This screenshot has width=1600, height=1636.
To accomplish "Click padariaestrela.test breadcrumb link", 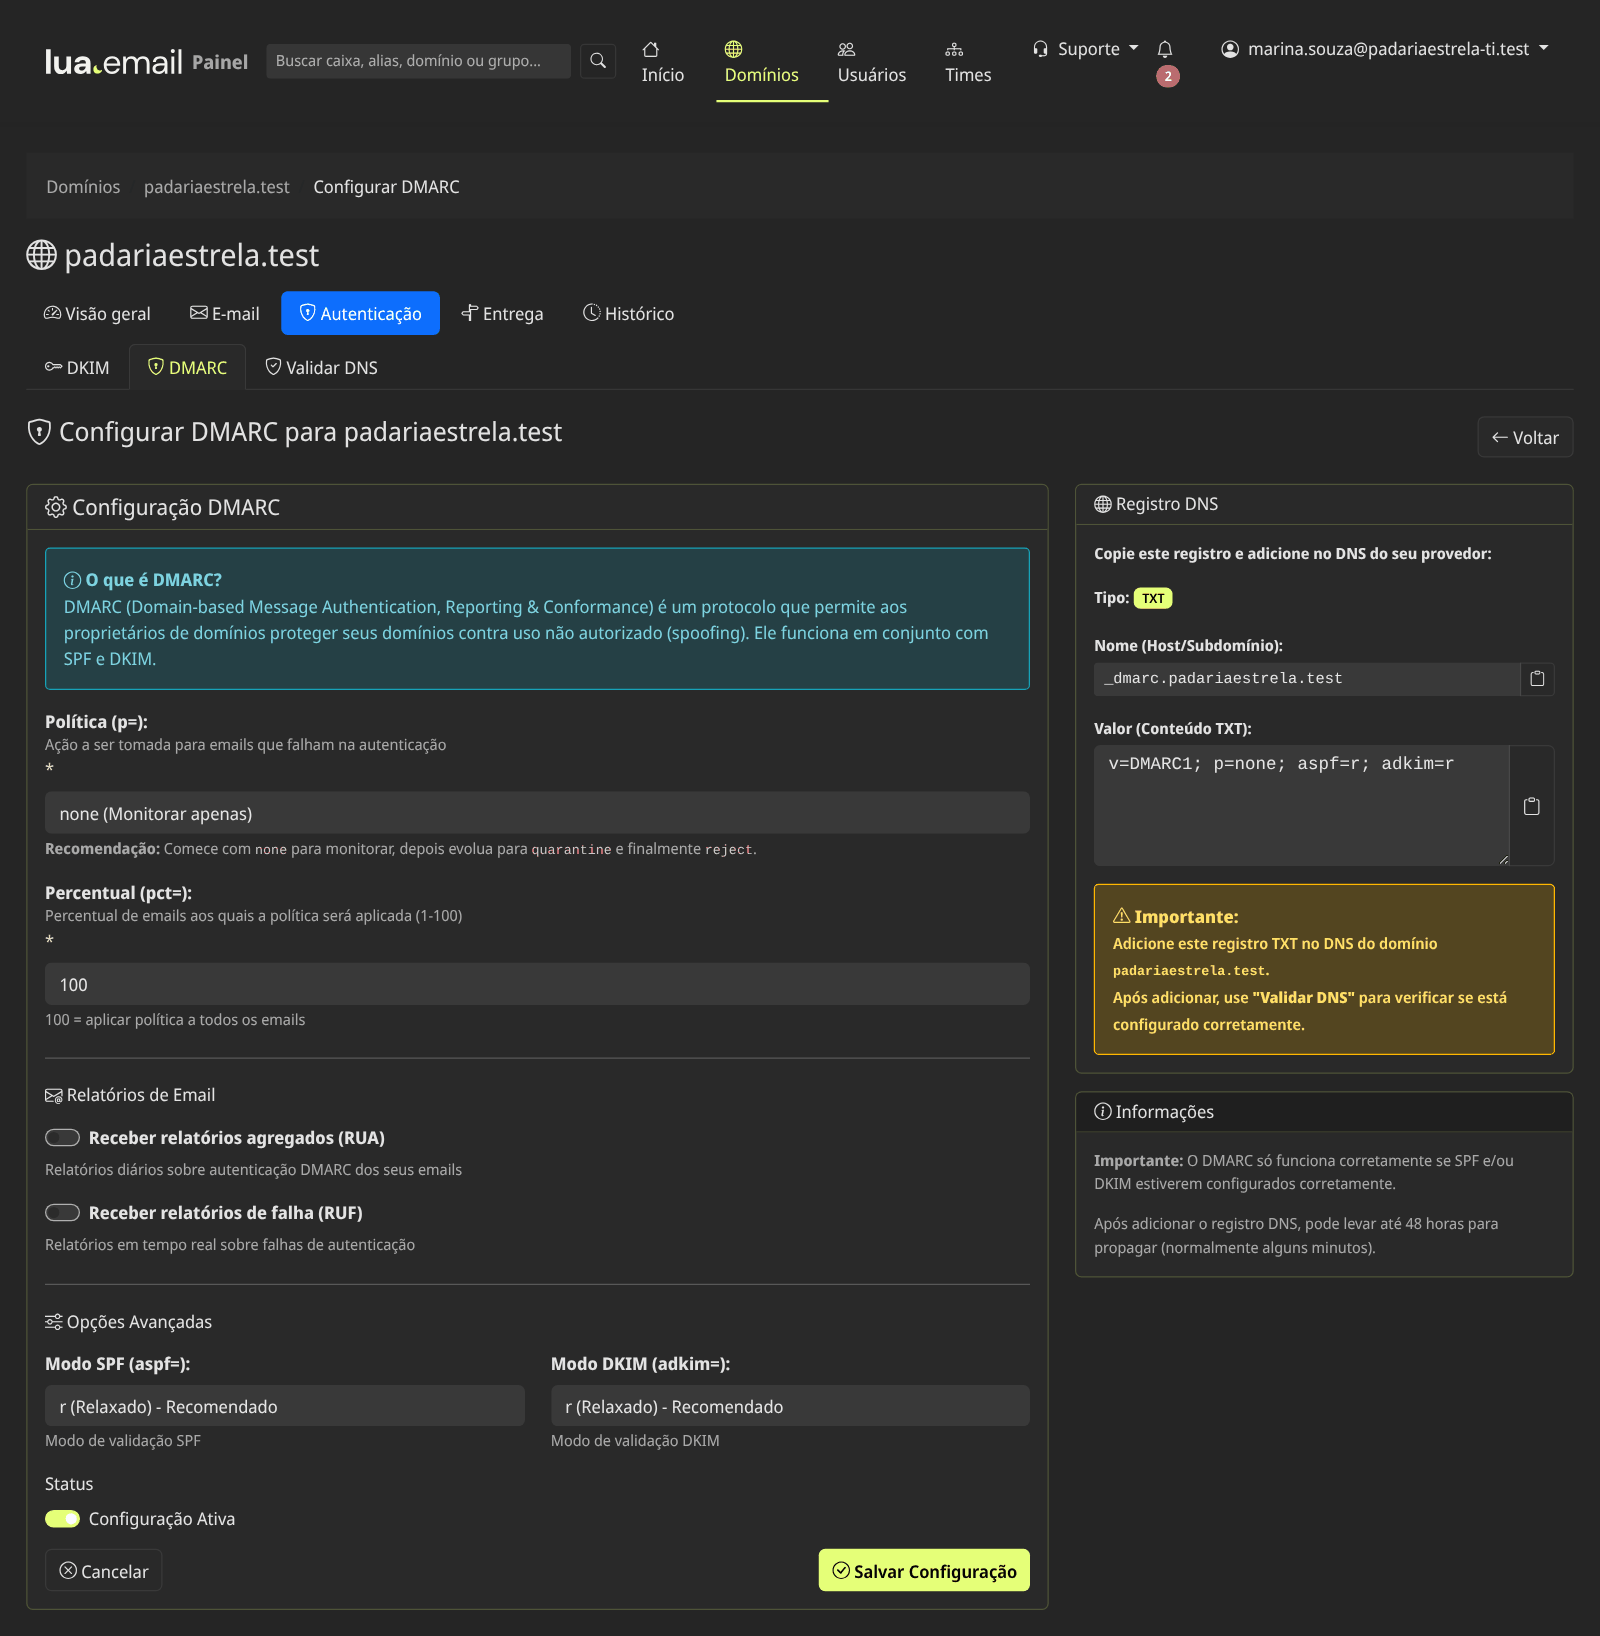I will pyautogui.click(x=217, y=187).
